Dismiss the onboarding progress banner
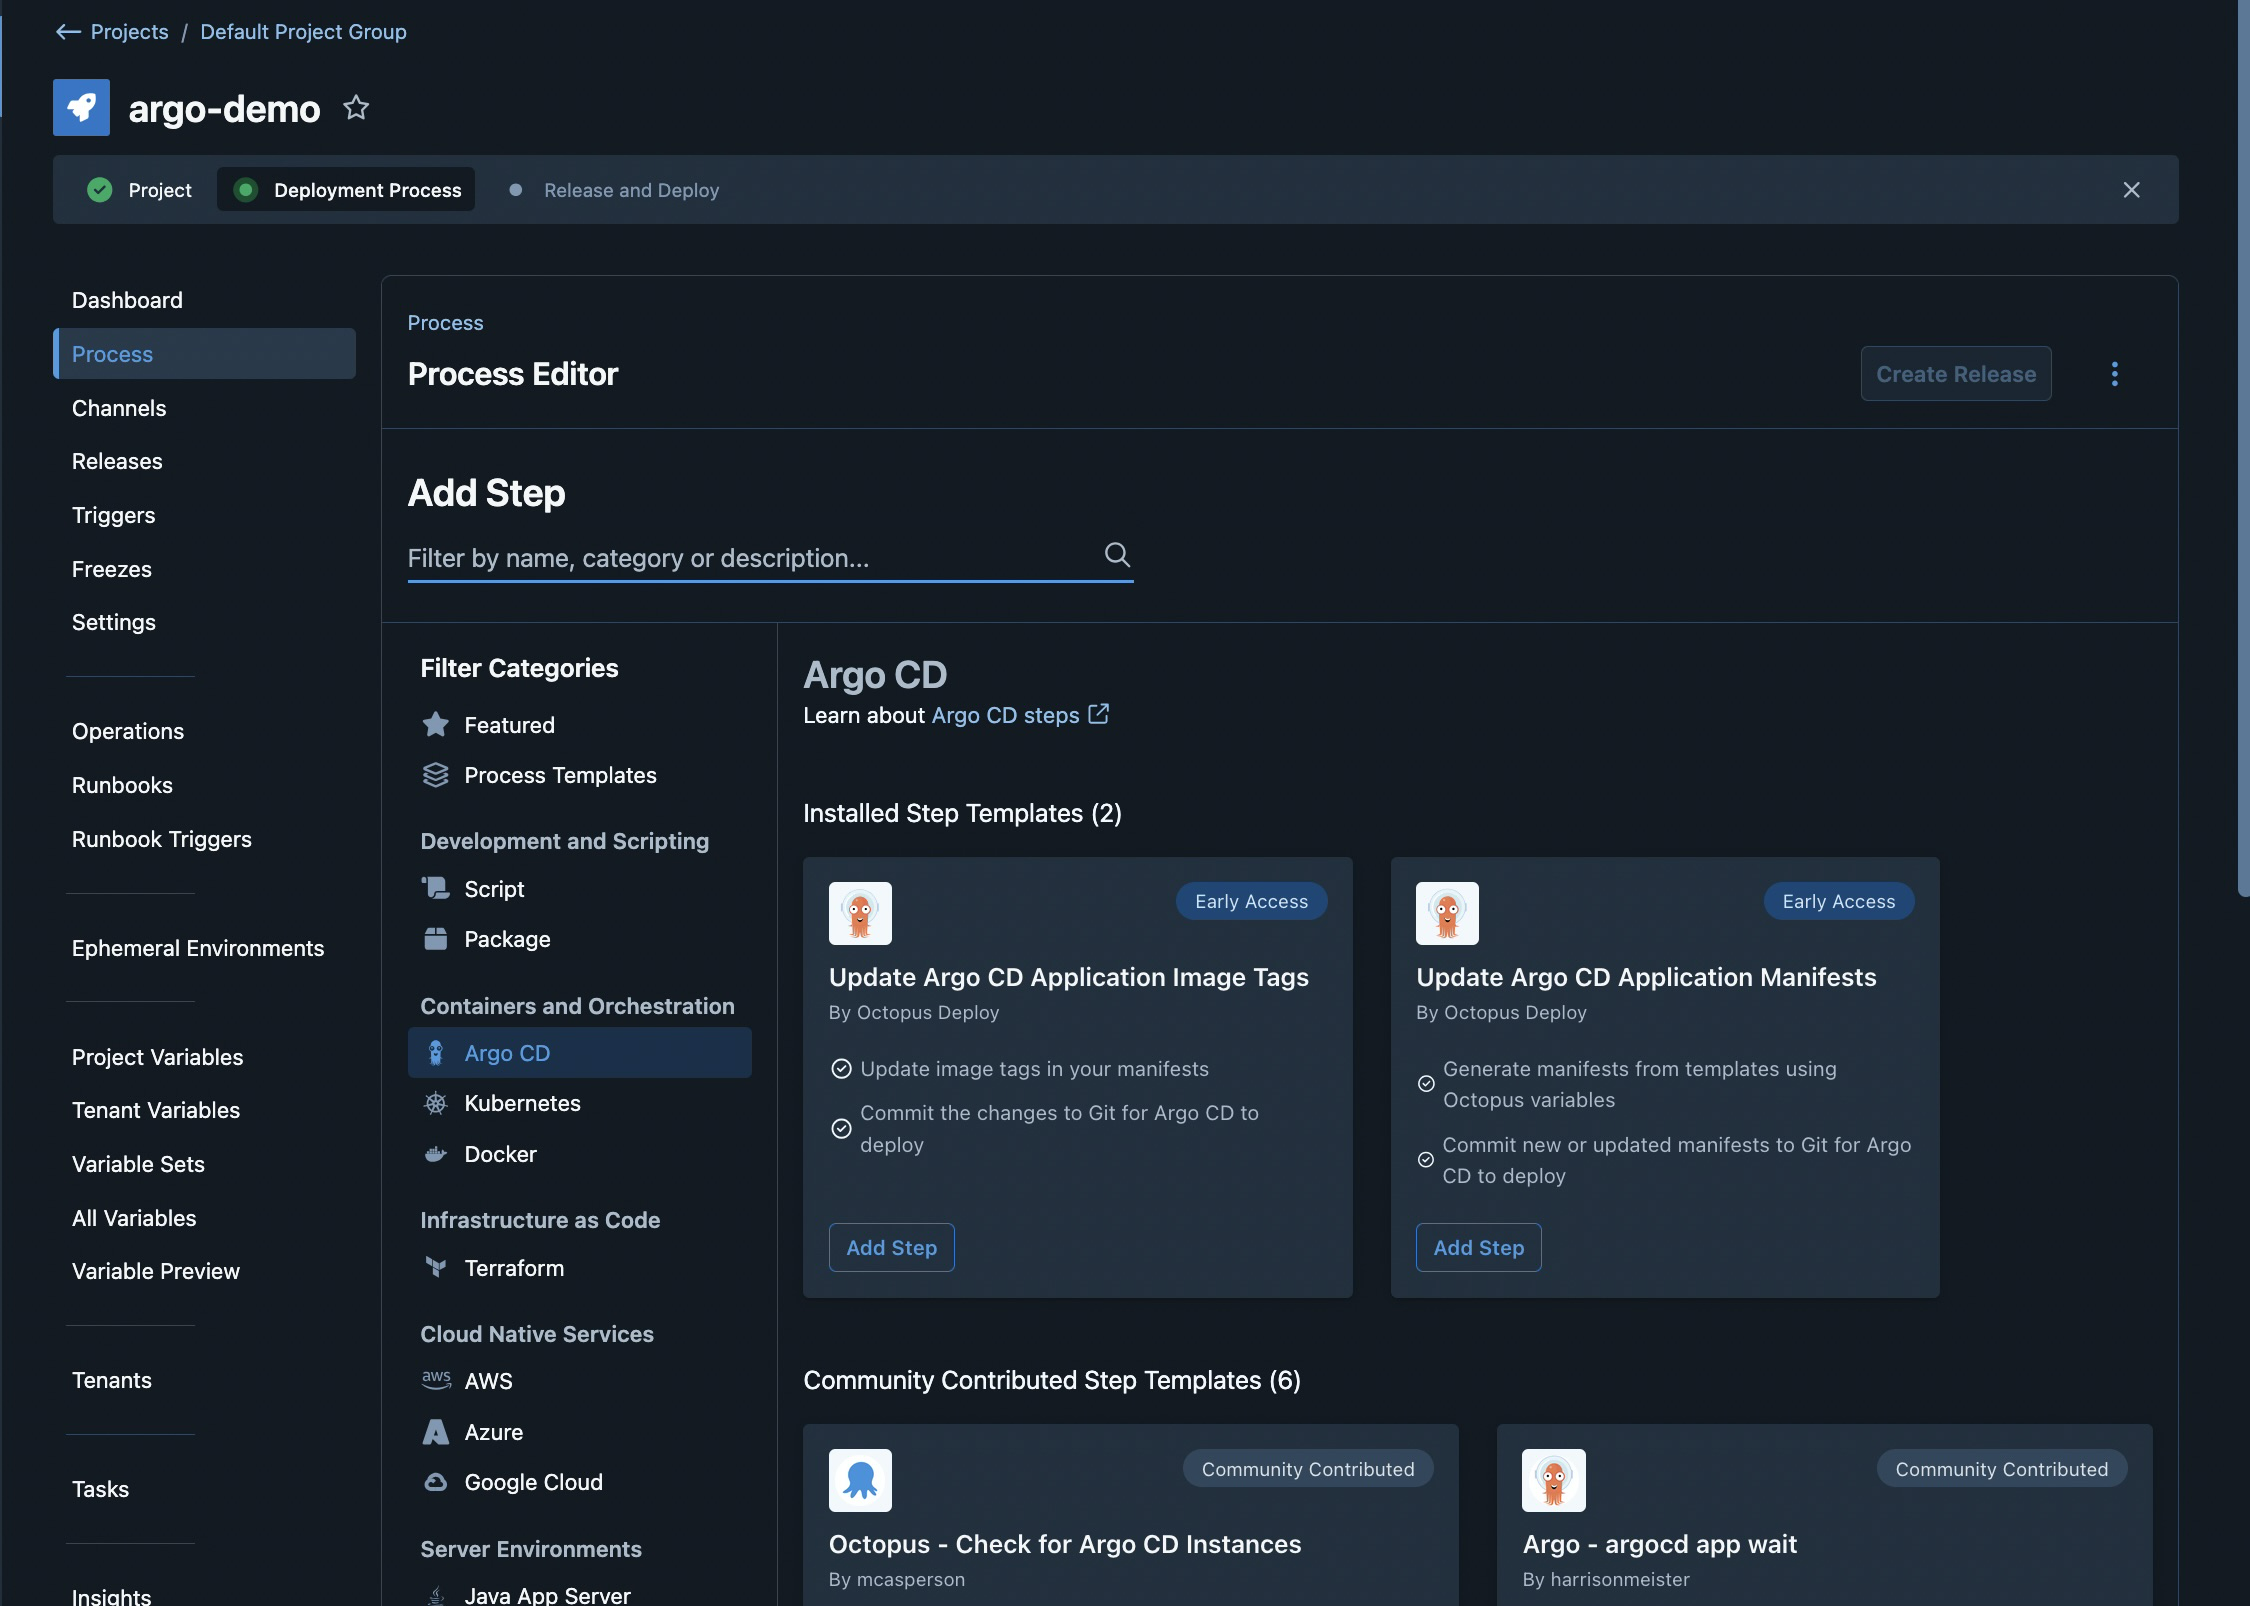Image resolution: width=2250 pixels, height=1606 pixels. tap(2131, 190)
